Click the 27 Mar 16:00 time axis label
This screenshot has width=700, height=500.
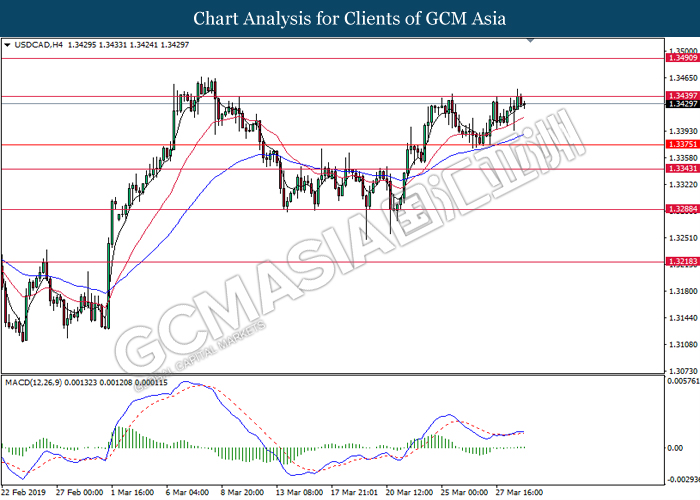pos(519,492)
